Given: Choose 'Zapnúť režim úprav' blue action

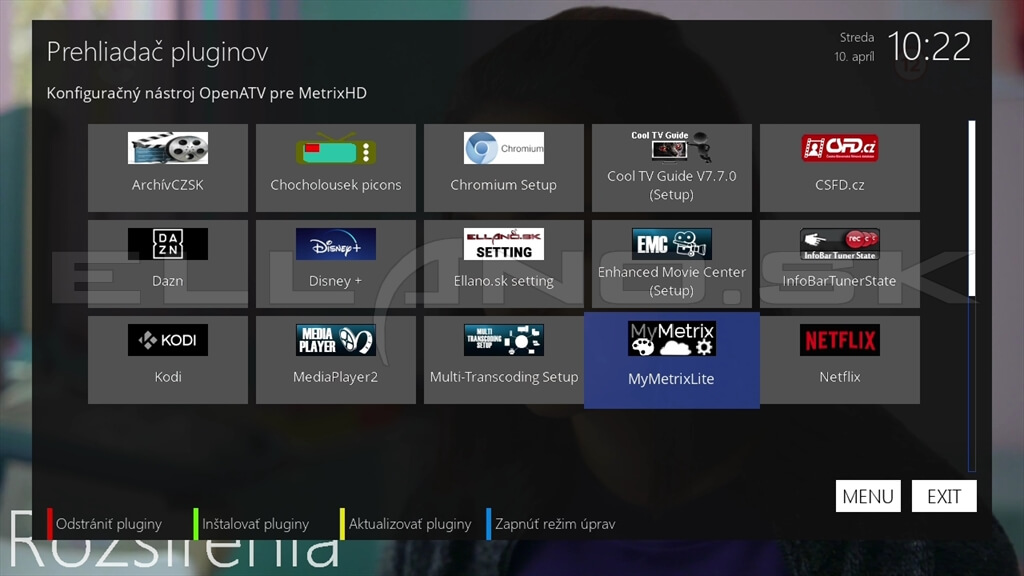Looking at the screenshot, I should 555,524.
